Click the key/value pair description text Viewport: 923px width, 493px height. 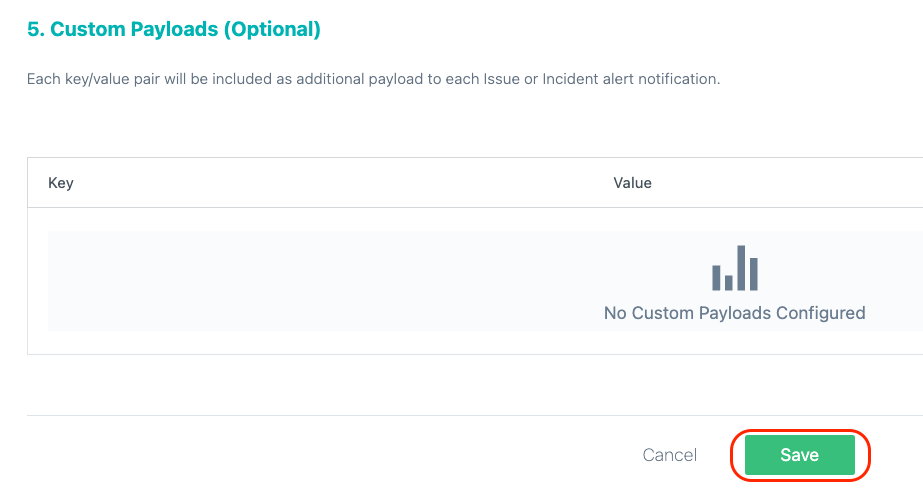click(373, 79)
